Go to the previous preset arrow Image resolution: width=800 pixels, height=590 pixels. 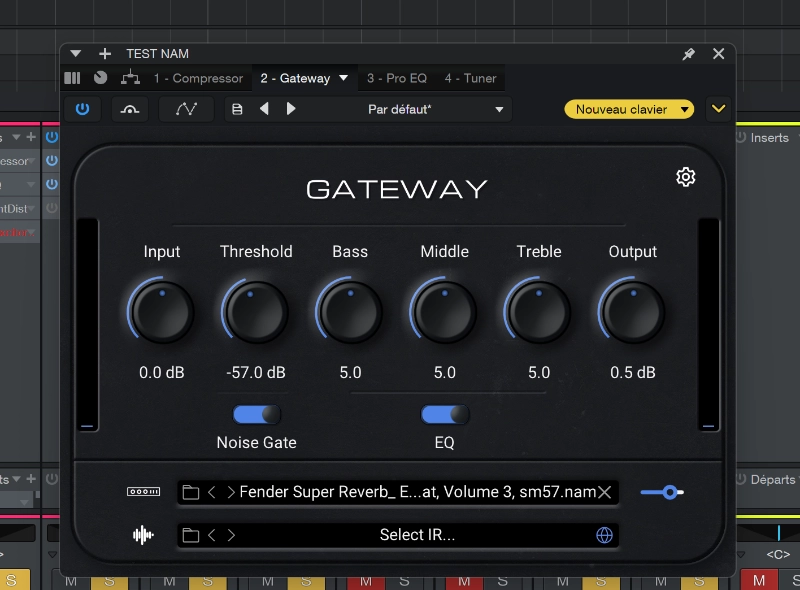point(264,109)
